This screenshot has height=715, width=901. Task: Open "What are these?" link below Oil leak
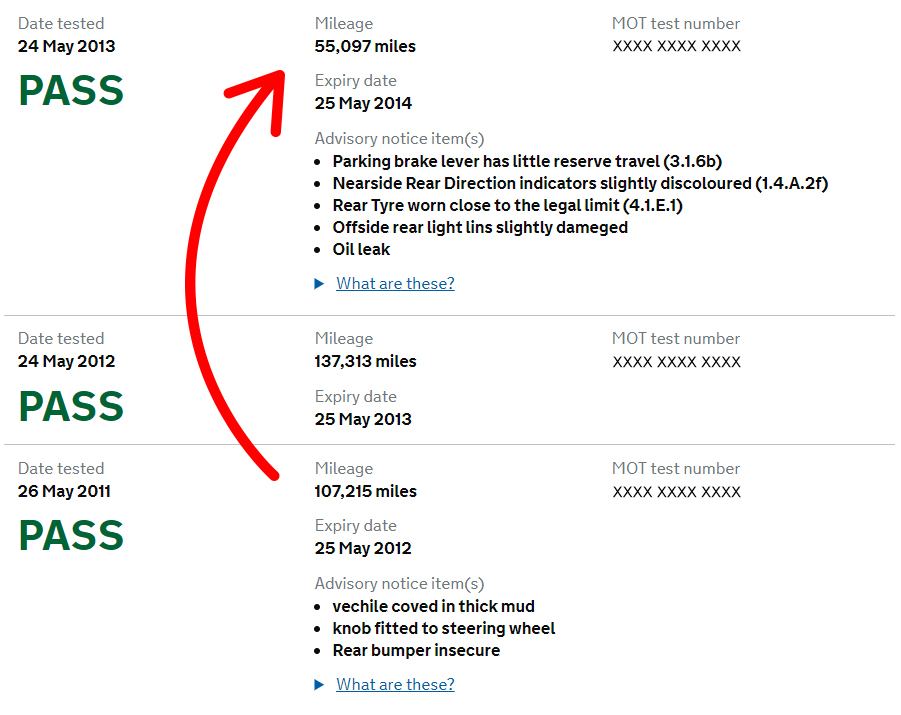(395, 284)
